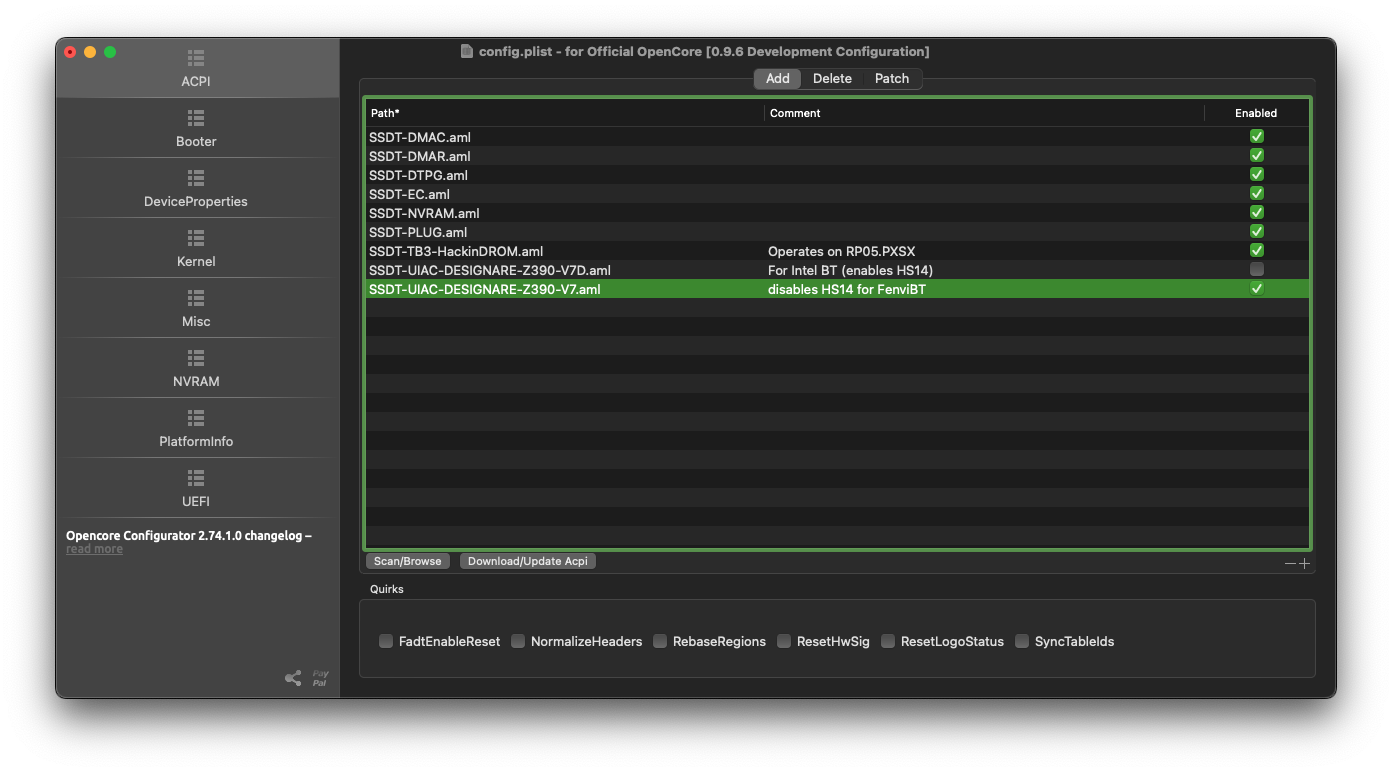Turn on the RebaseRegions quirk

click(660, 642)
